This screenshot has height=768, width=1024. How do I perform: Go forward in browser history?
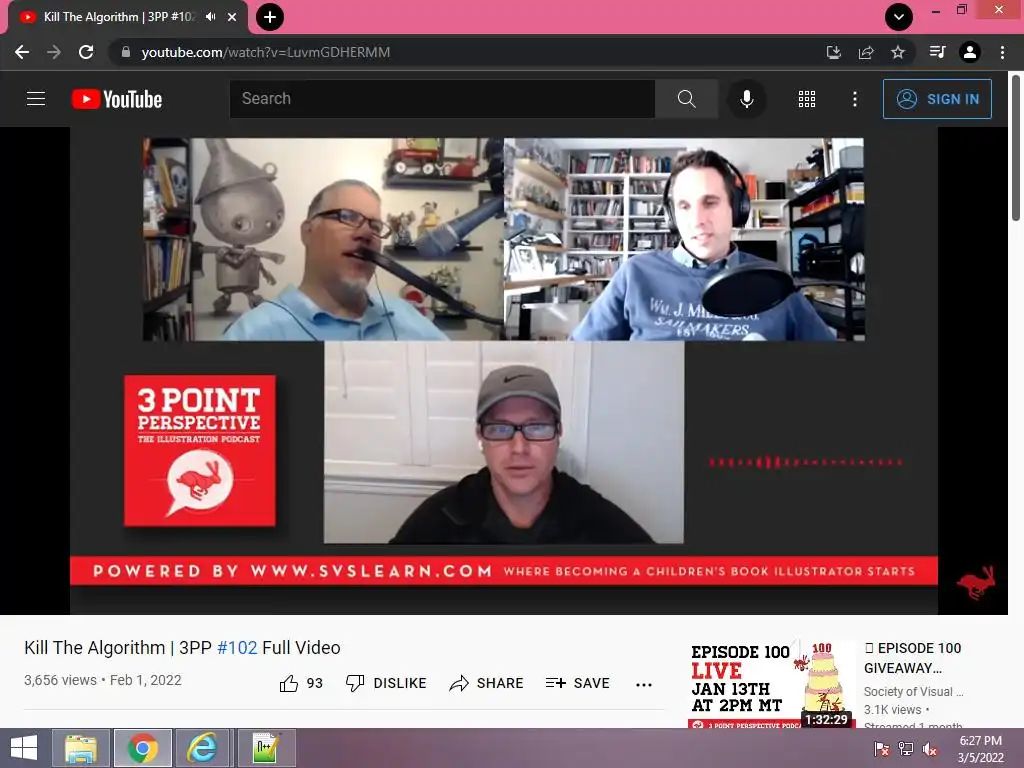click(54, 52)
